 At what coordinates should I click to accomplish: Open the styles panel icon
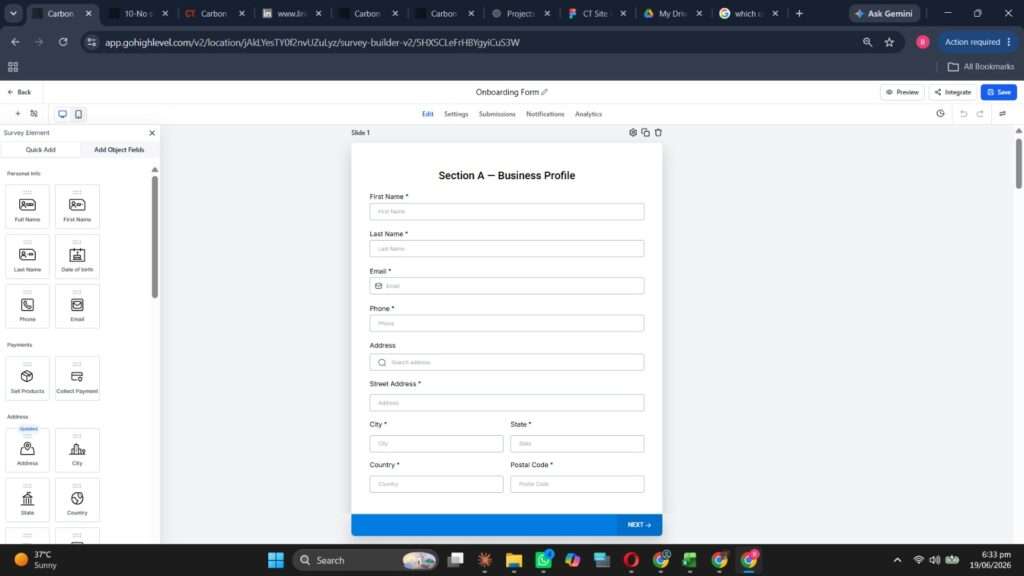click(x=1002, y=114)
